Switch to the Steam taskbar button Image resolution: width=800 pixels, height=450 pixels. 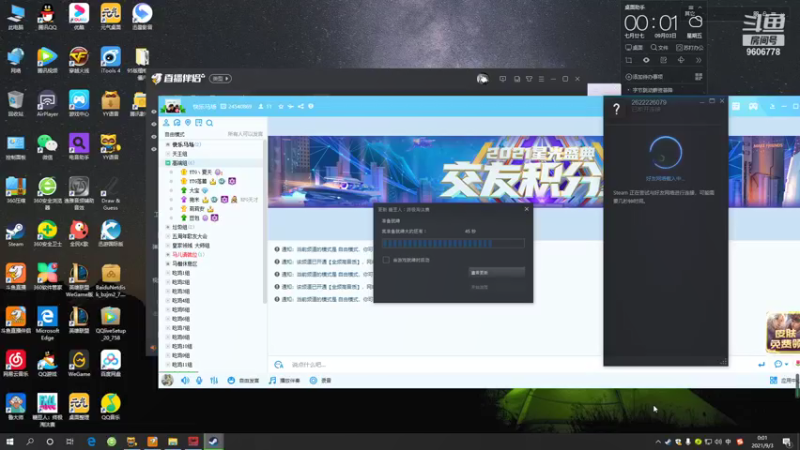point(213,442)
